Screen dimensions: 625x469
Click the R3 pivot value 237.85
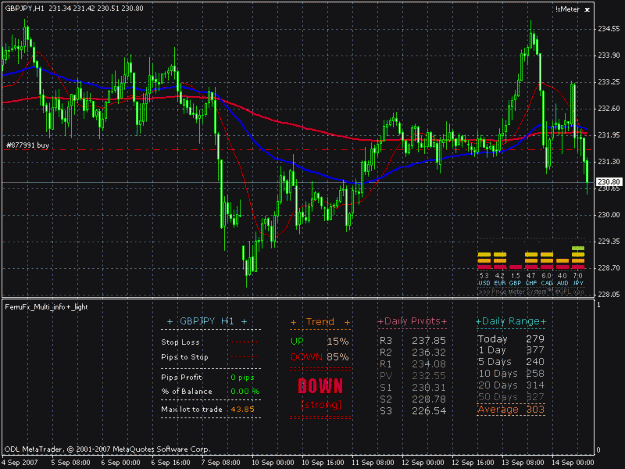[x=428, y=340]
